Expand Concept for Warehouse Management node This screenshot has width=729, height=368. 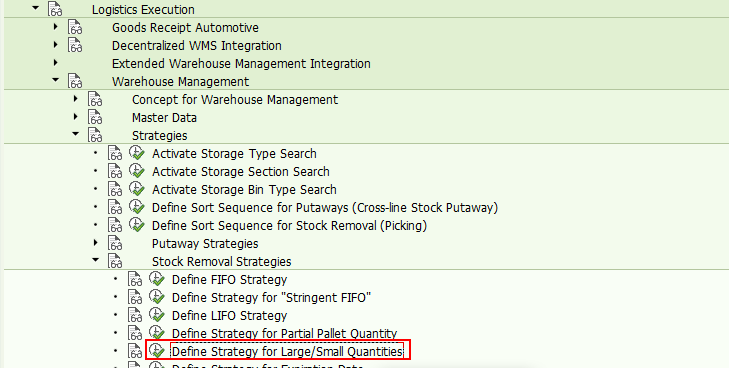76,99
